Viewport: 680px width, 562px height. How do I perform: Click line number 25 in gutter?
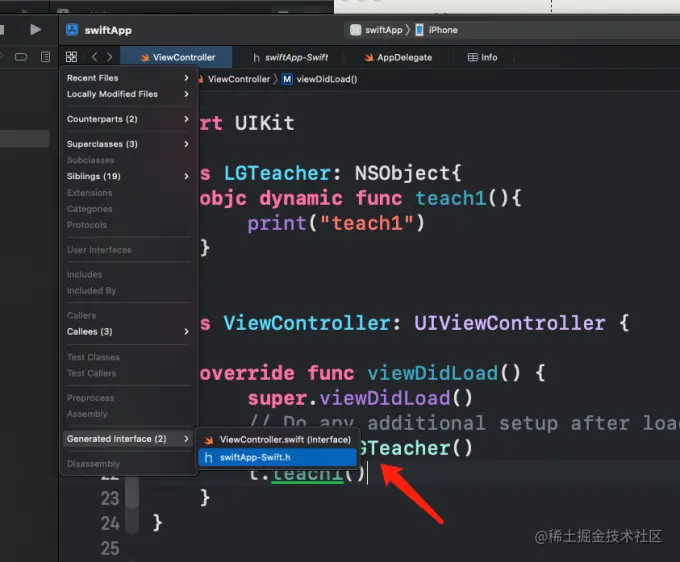pyautogui.click(x=110, y=549)
